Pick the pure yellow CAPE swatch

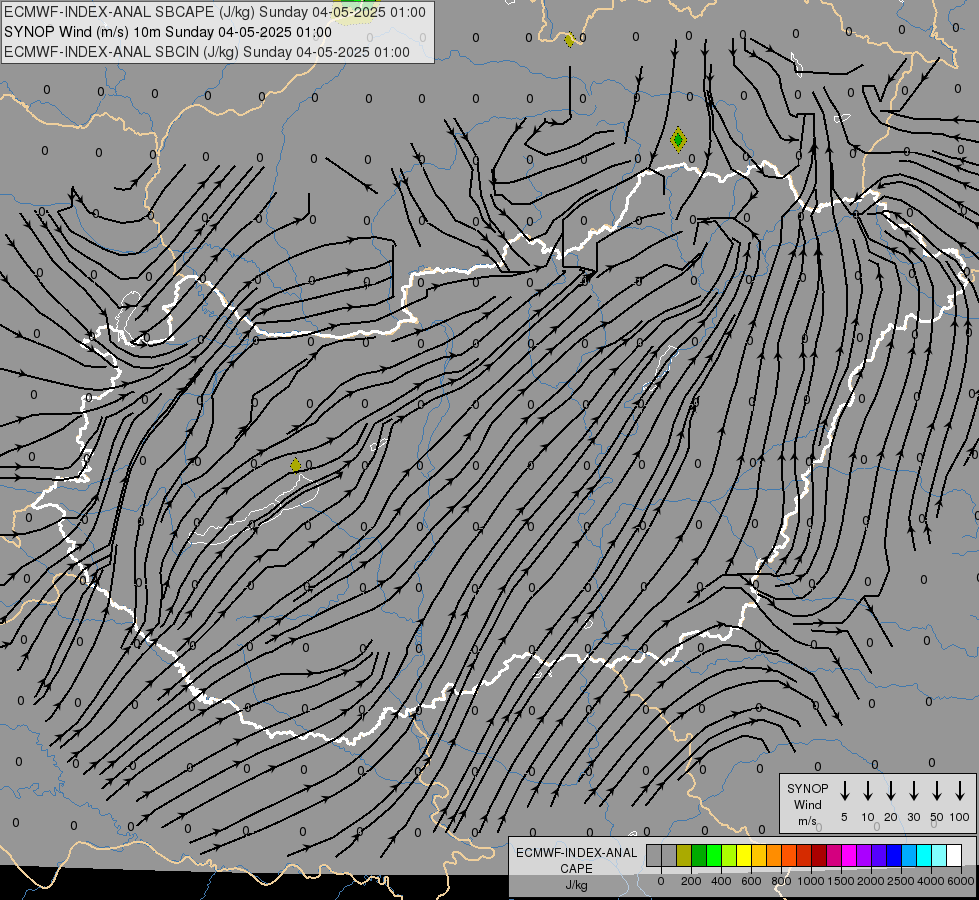pyautogui.click(x=744, y=855)
